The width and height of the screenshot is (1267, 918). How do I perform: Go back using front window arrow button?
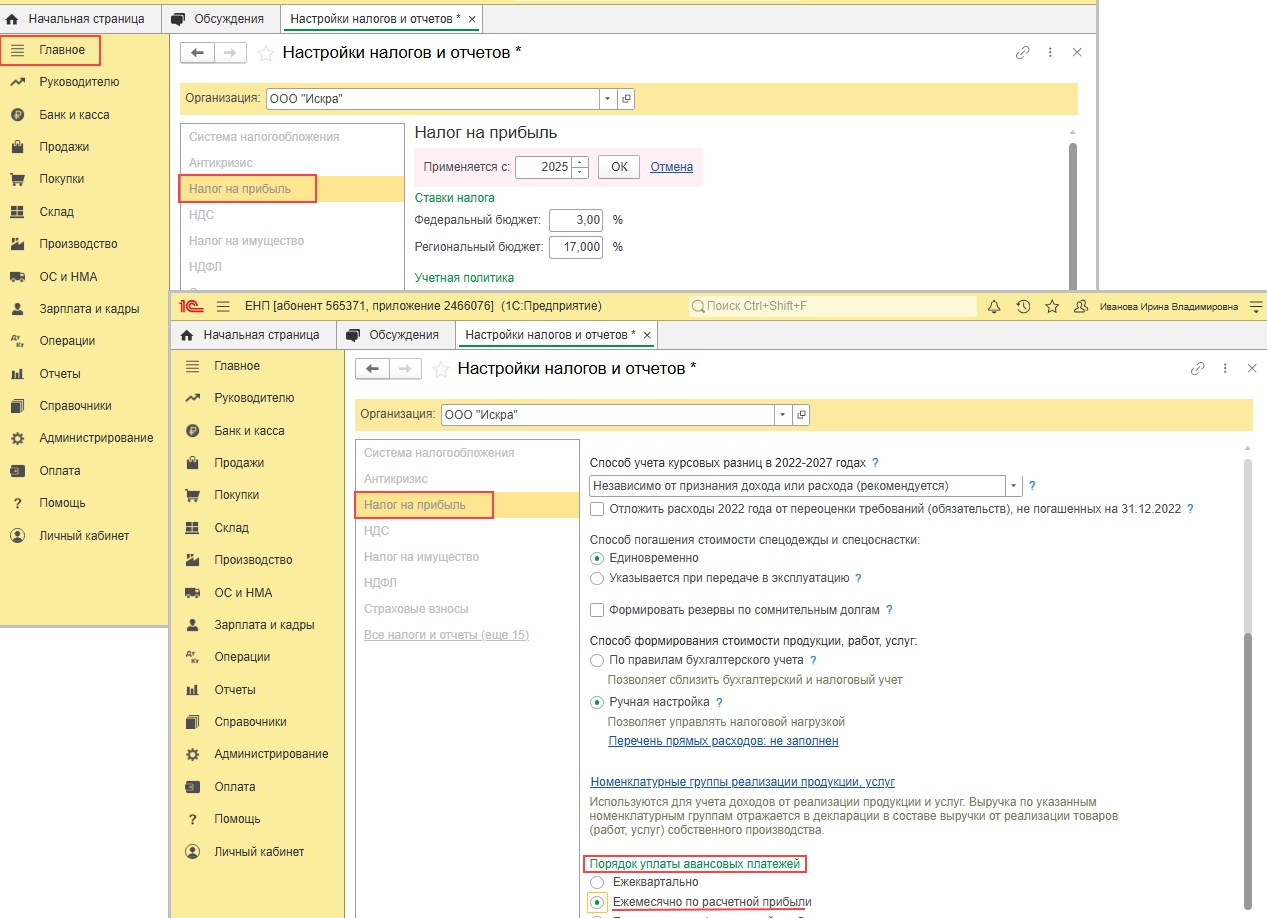(x=373, y=369)
